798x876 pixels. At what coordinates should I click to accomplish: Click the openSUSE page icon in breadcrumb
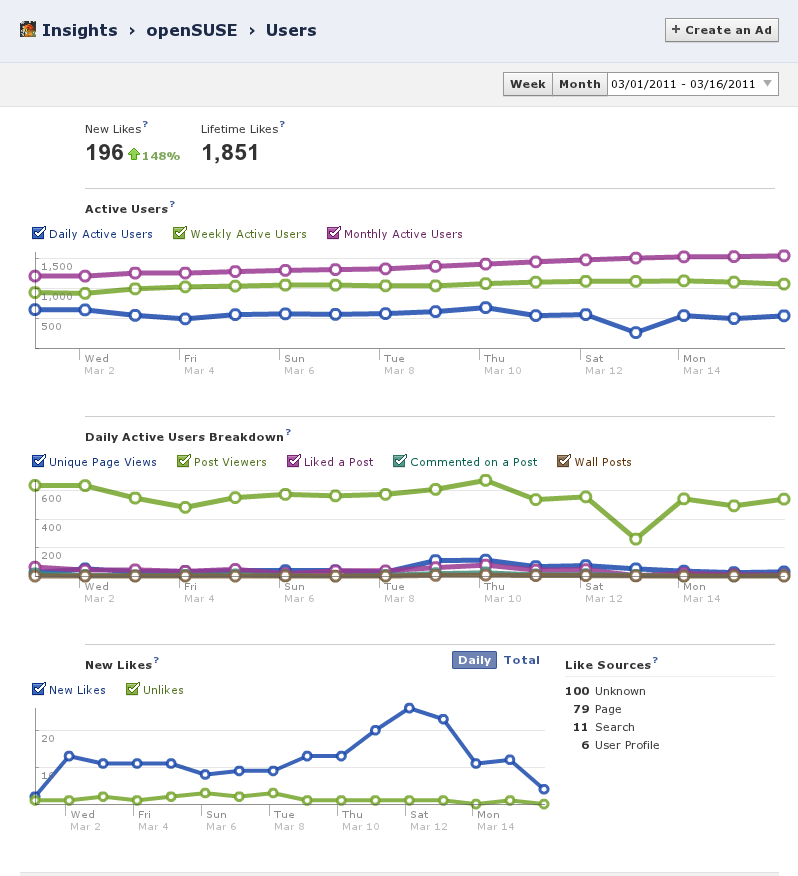point(28,30)
